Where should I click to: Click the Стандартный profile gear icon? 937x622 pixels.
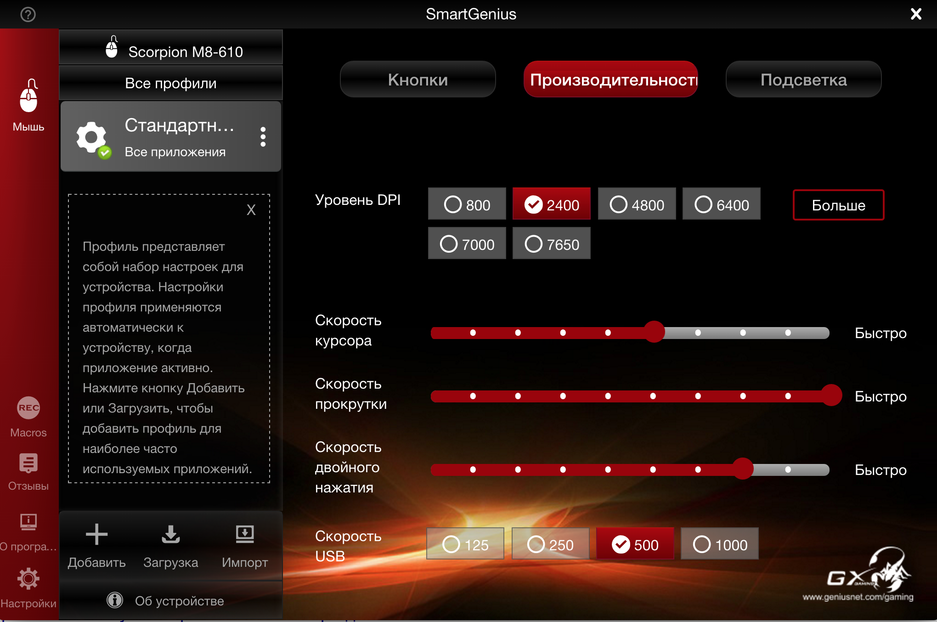click(x=92, y=138)
